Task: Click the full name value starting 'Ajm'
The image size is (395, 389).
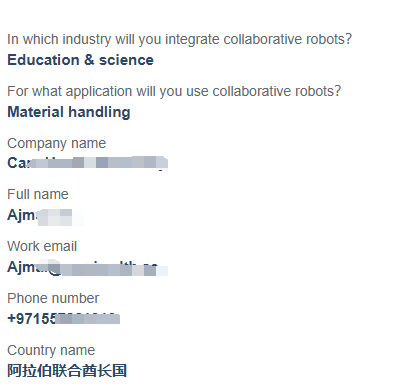Action: click(x=45, y=216)
